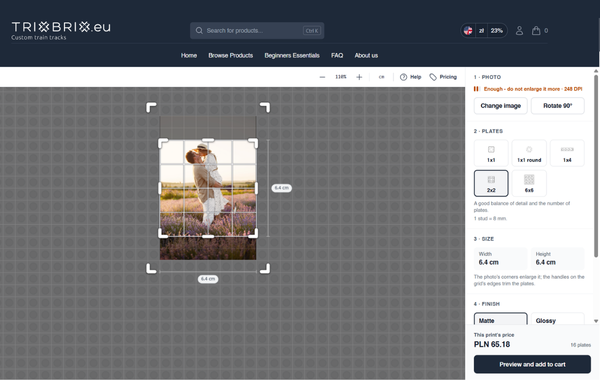Click the grid's bottom-left corner handle

point(163,233)
